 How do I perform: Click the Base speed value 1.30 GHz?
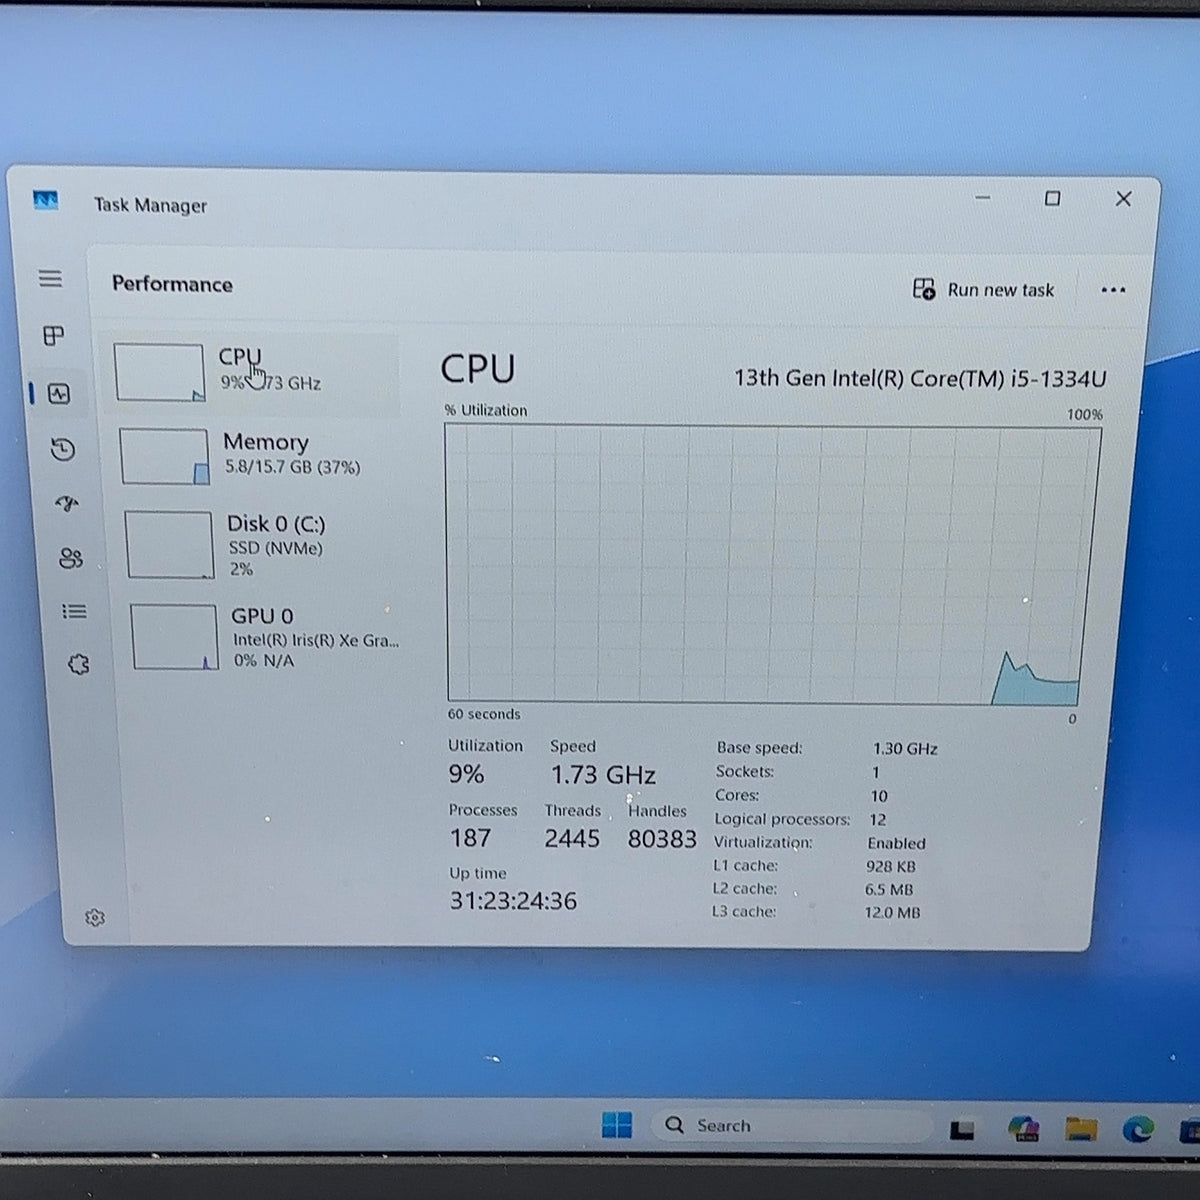pos(905,748)
